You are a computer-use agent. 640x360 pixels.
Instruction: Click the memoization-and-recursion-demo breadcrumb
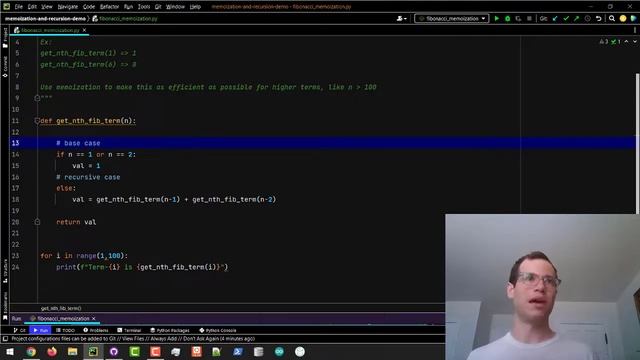pyautogui.click(x=45, y=18)
